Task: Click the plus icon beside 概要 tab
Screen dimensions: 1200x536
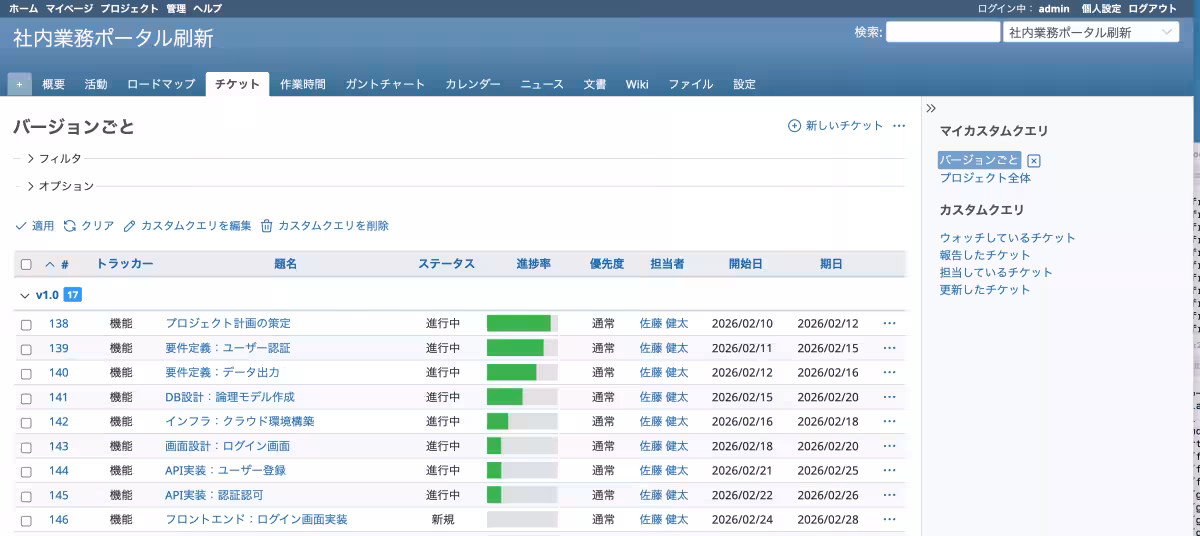Action: 19,85
